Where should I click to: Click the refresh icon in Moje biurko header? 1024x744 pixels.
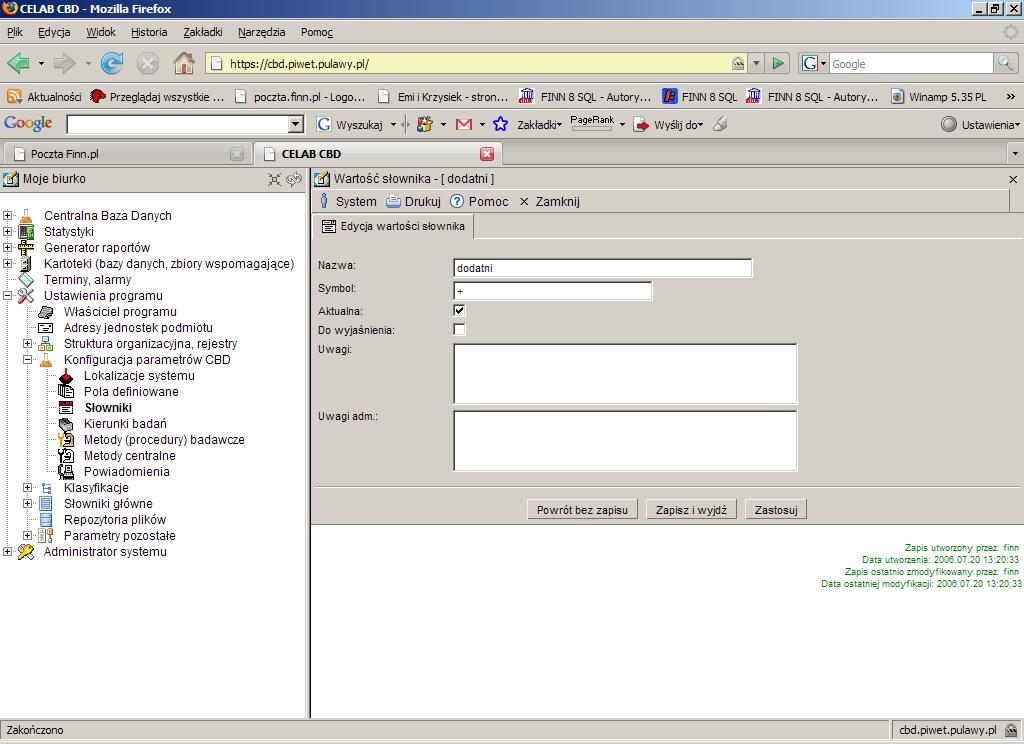(x=294, y=179)
